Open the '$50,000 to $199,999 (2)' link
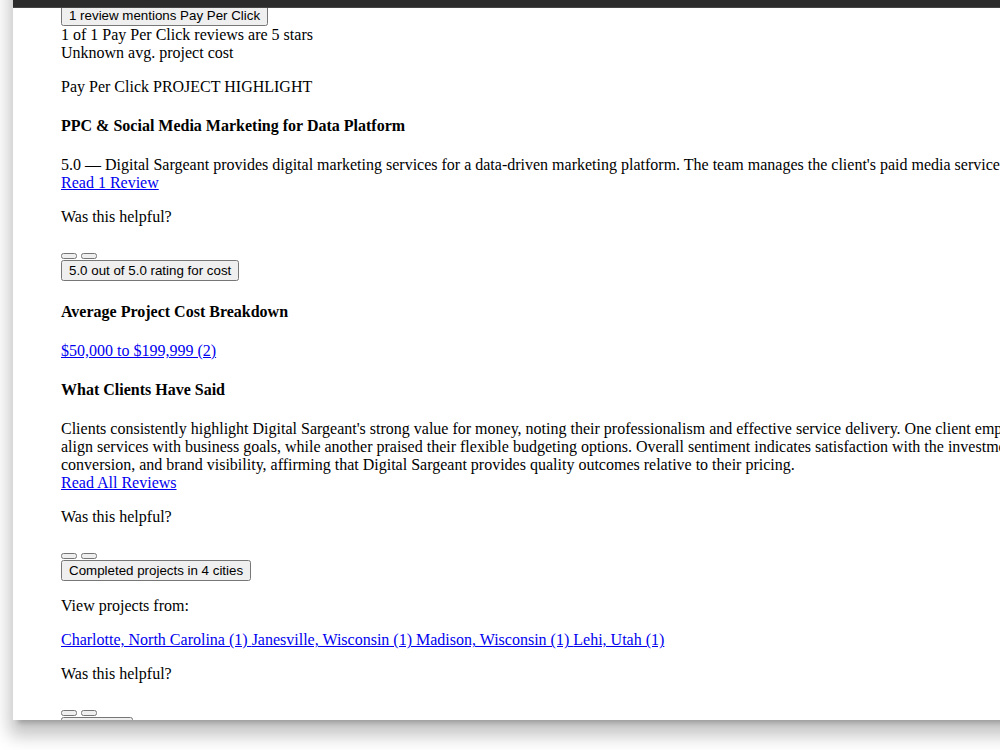 138,351
